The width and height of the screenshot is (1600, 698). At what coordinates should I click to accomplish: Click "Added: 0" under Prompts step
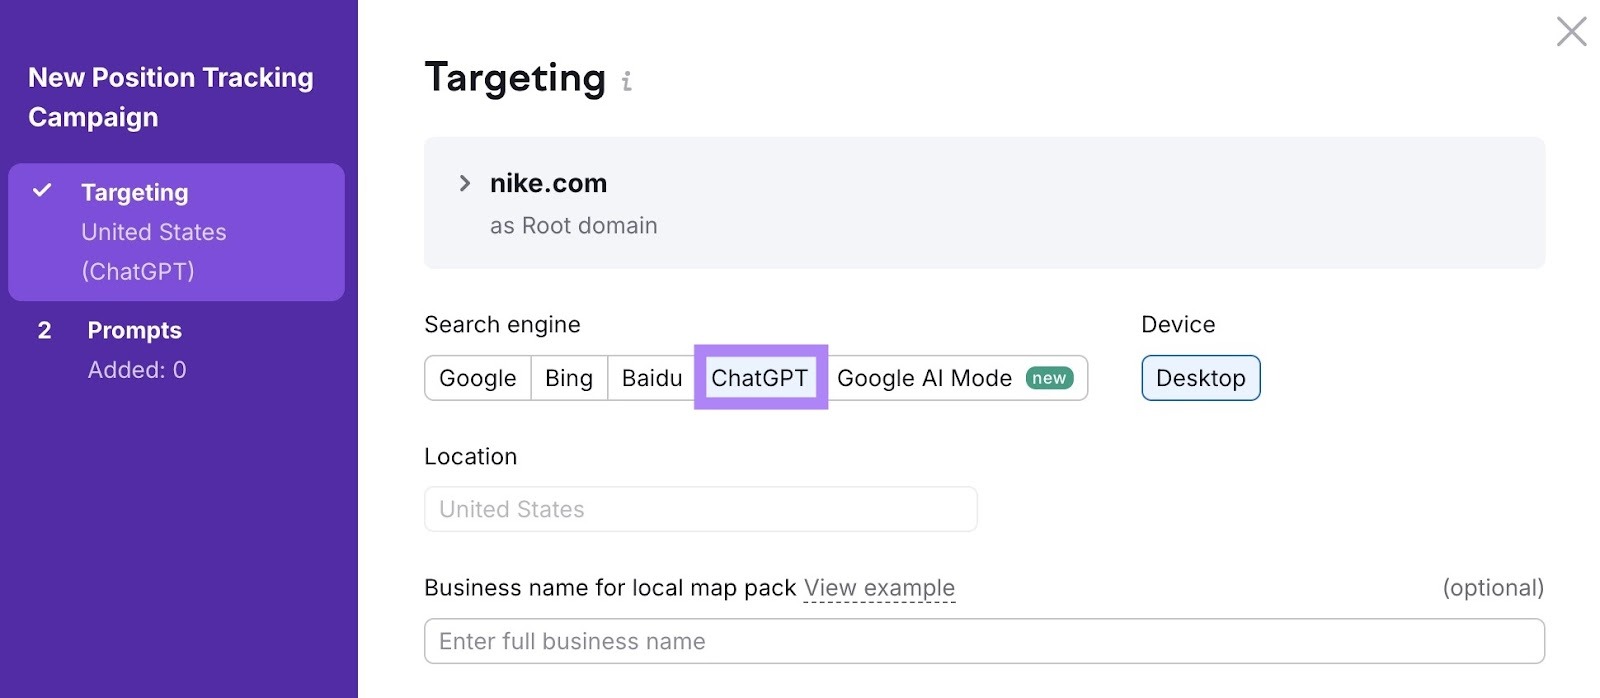(137, 370)
